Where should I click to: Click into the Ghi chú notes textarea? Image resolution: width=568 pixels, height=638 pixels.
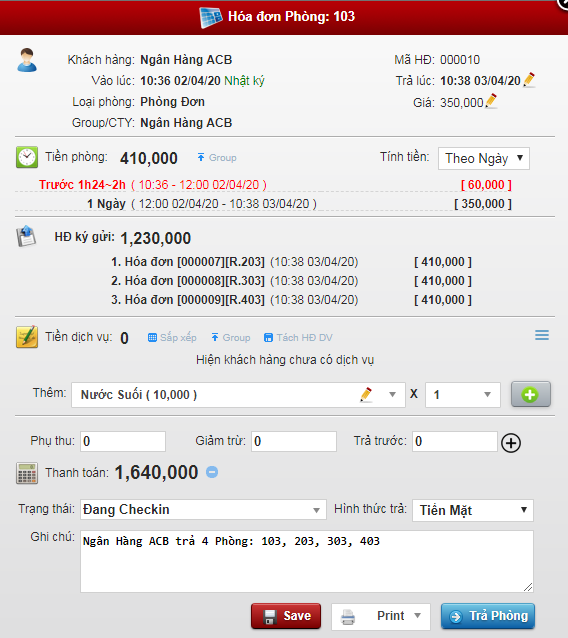tap(306, 561)
